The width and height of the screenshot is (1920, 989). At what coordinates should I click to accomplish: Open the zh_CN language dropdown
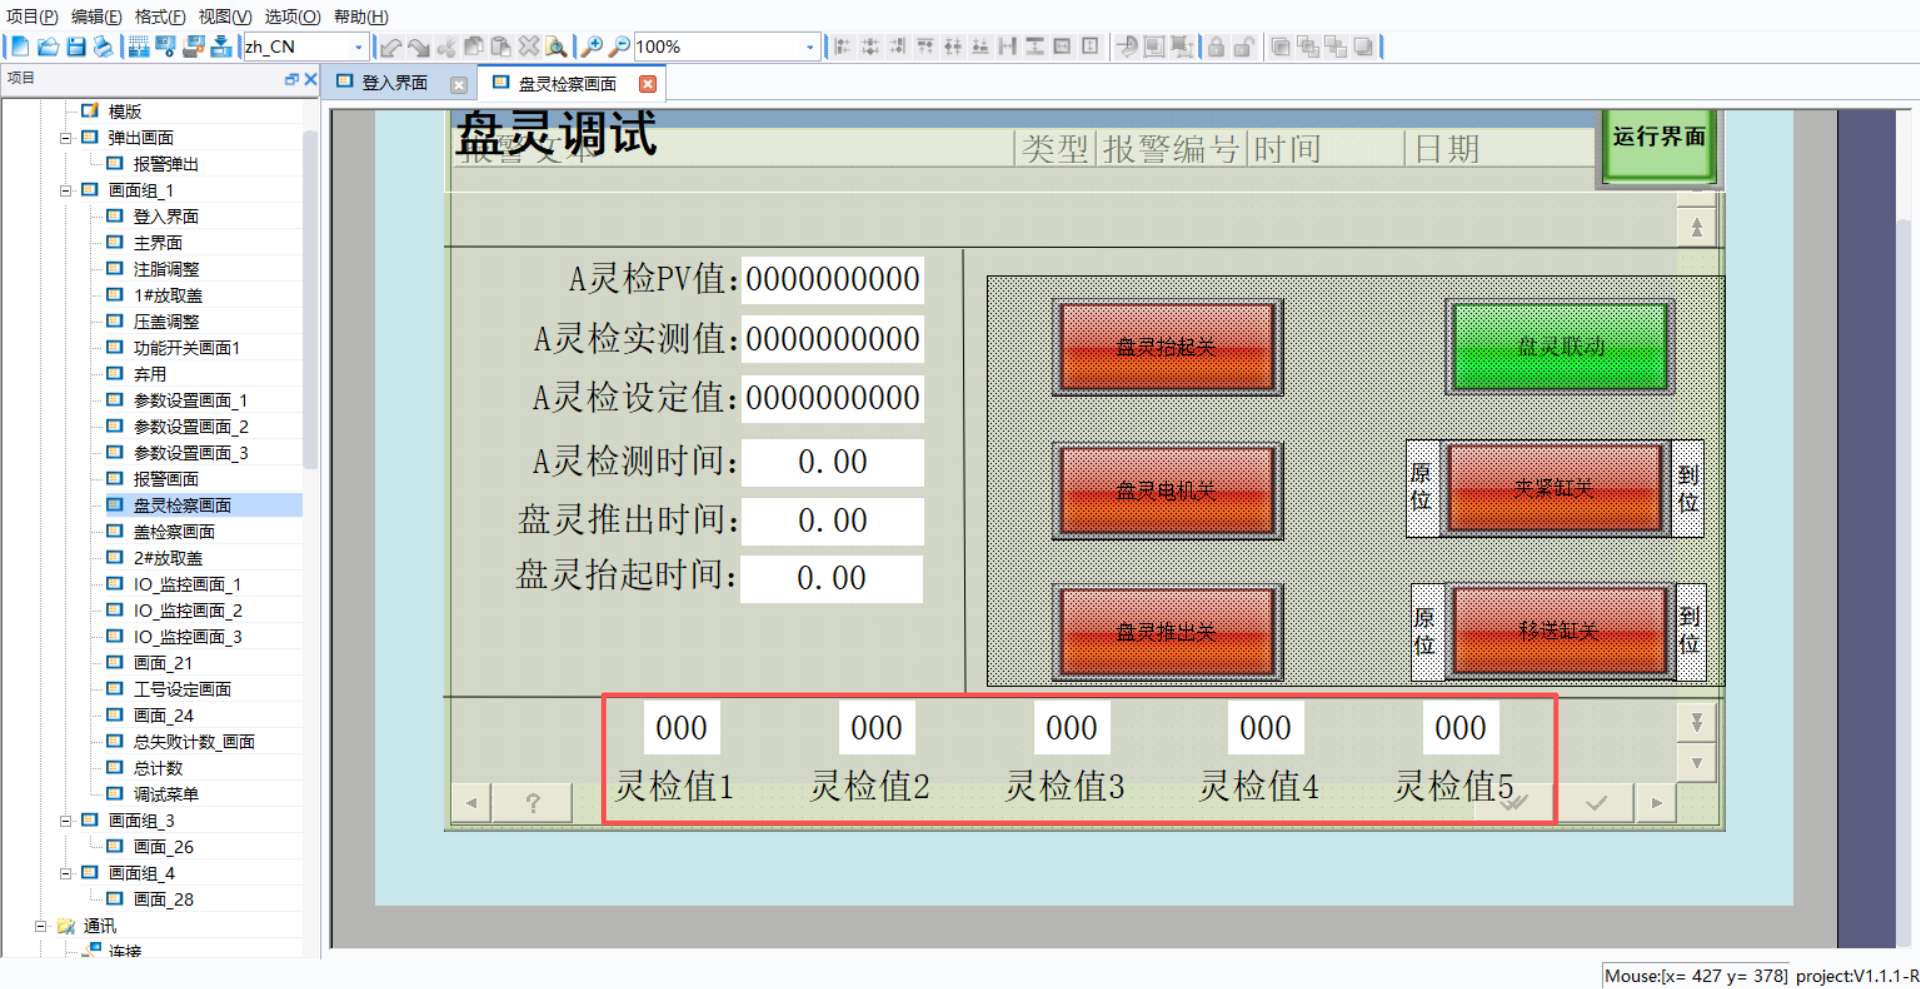358,47
